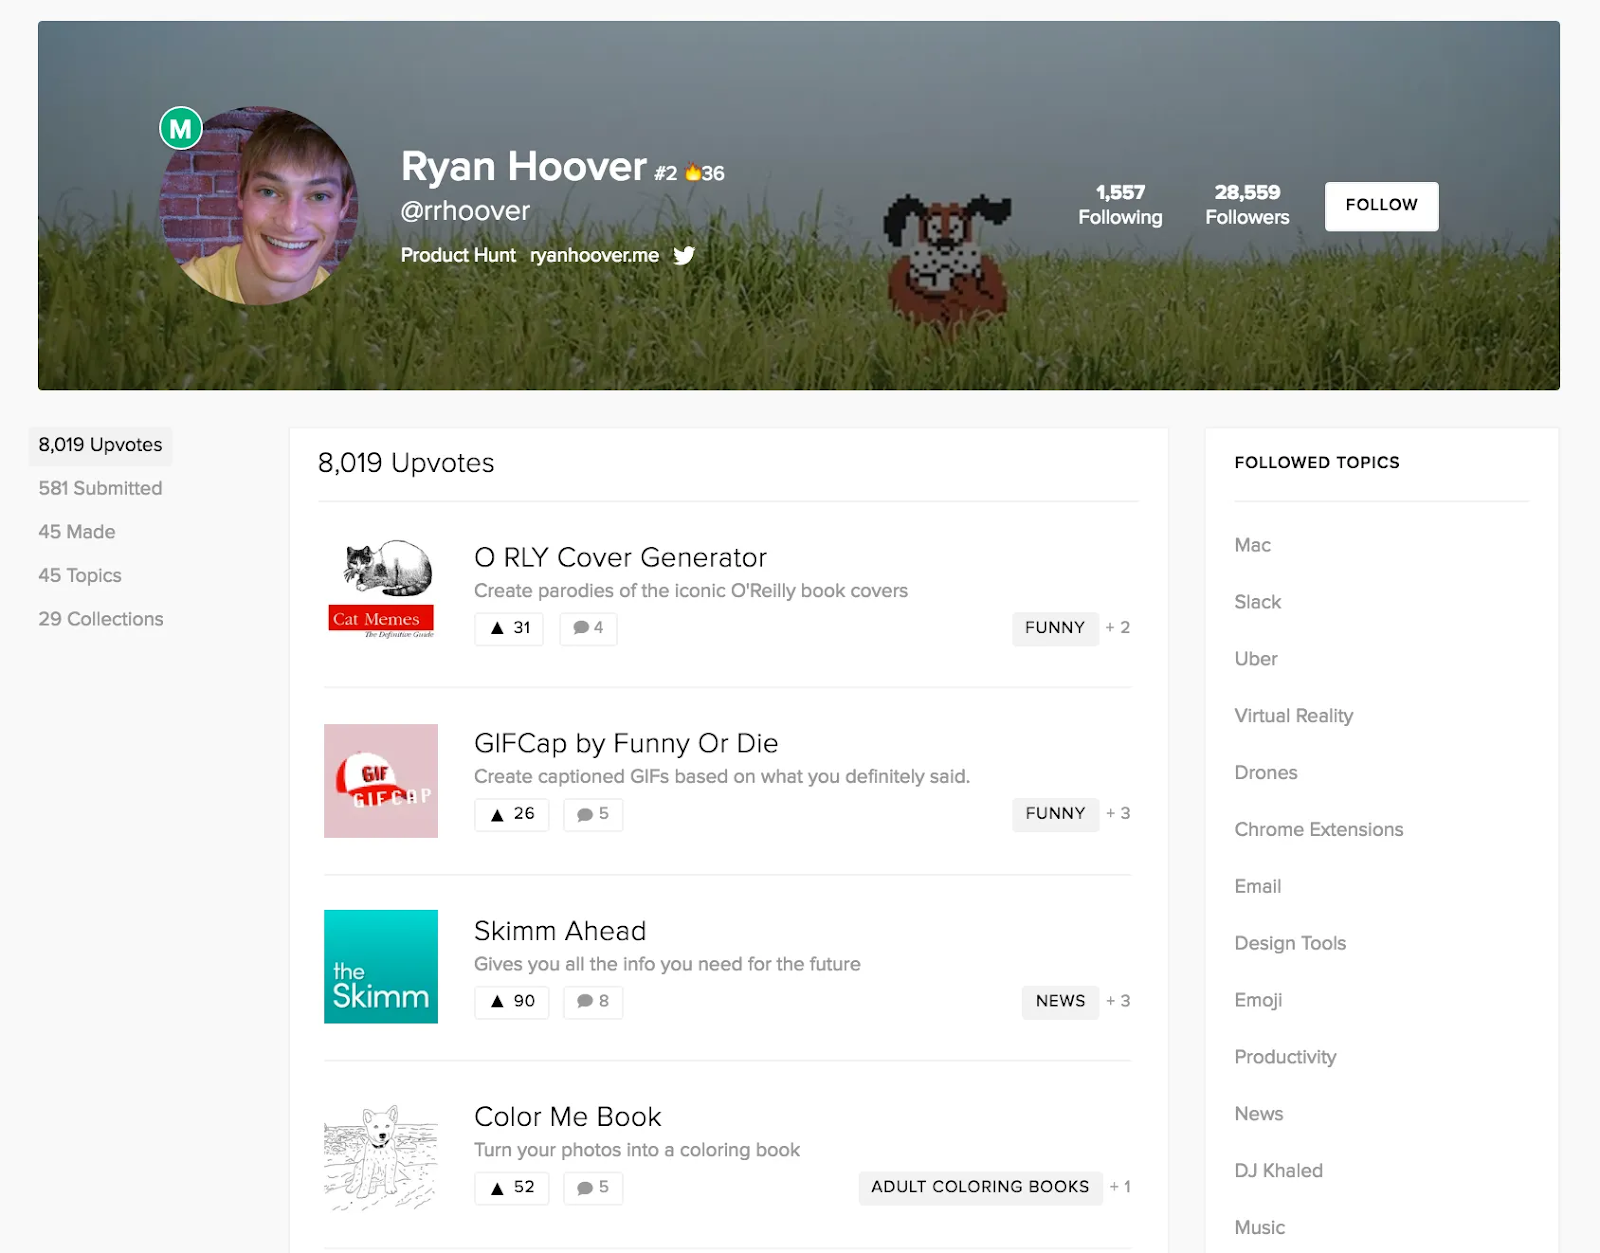
Task: Switch to 45 Made tab
Action: (77, 532)
